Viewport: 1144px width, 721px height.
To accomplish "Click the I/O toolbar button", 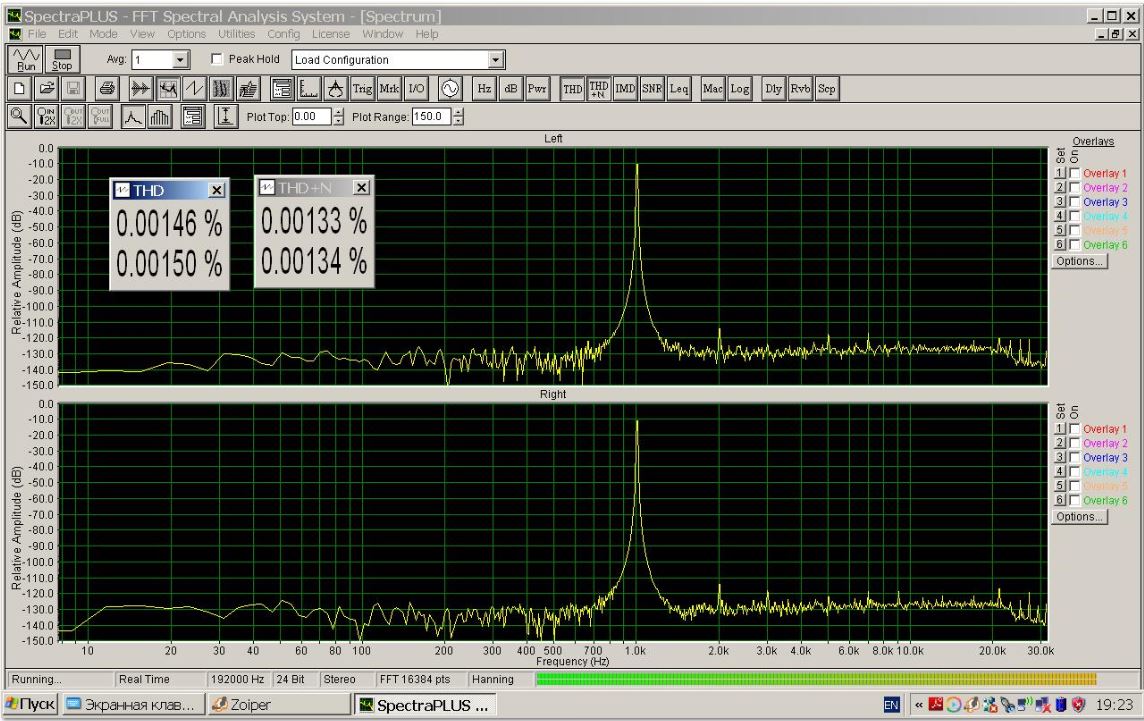I will point(417,89).
